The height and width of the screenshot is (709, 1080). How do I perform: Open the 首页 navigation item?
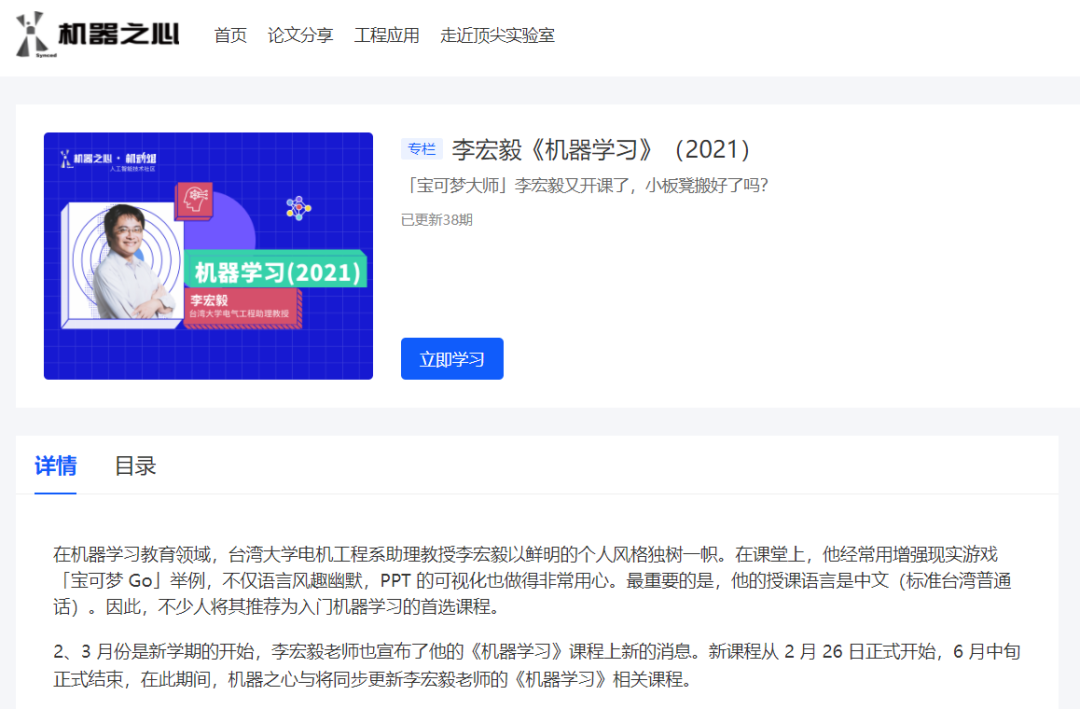[230, 35]
